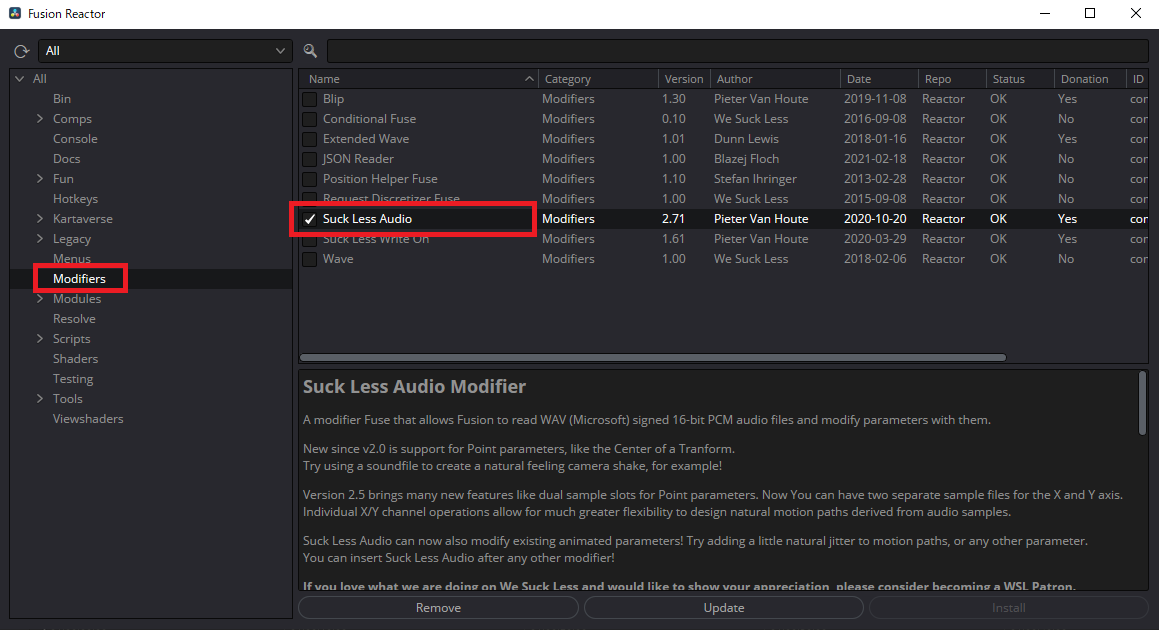Expand the Comps category
Viewport: 1159px width, 630px height.
pos(40,118)
